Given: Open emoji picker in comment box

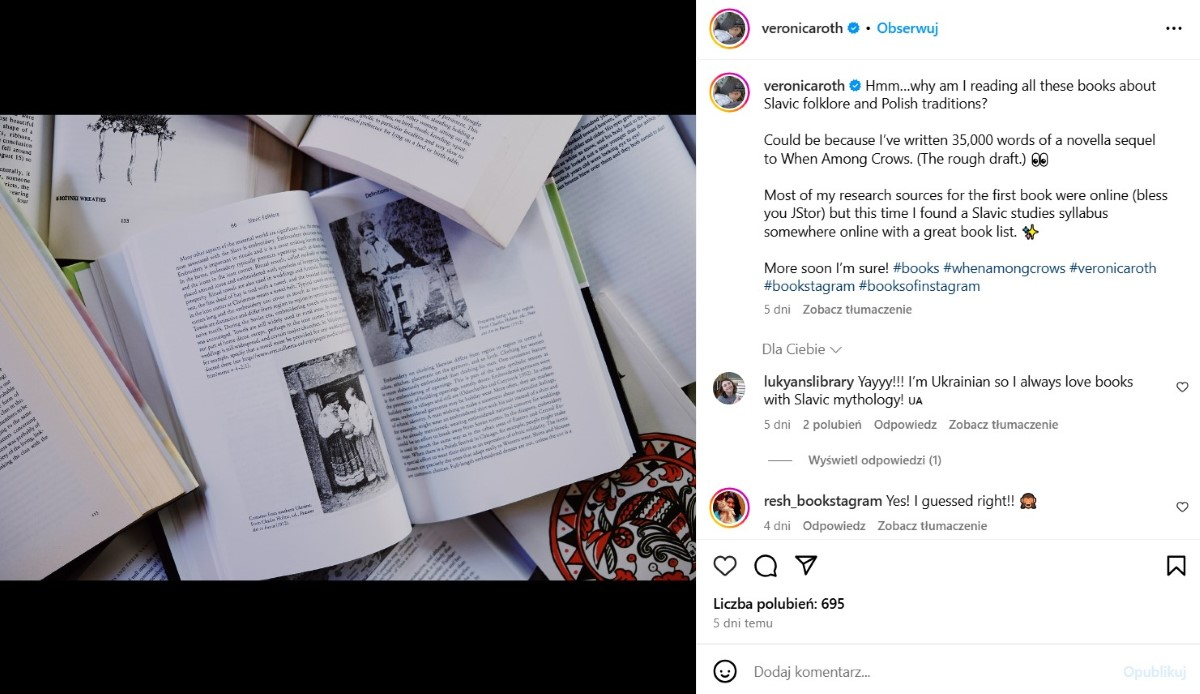Looking at the screenshot, I should [725, 671].
